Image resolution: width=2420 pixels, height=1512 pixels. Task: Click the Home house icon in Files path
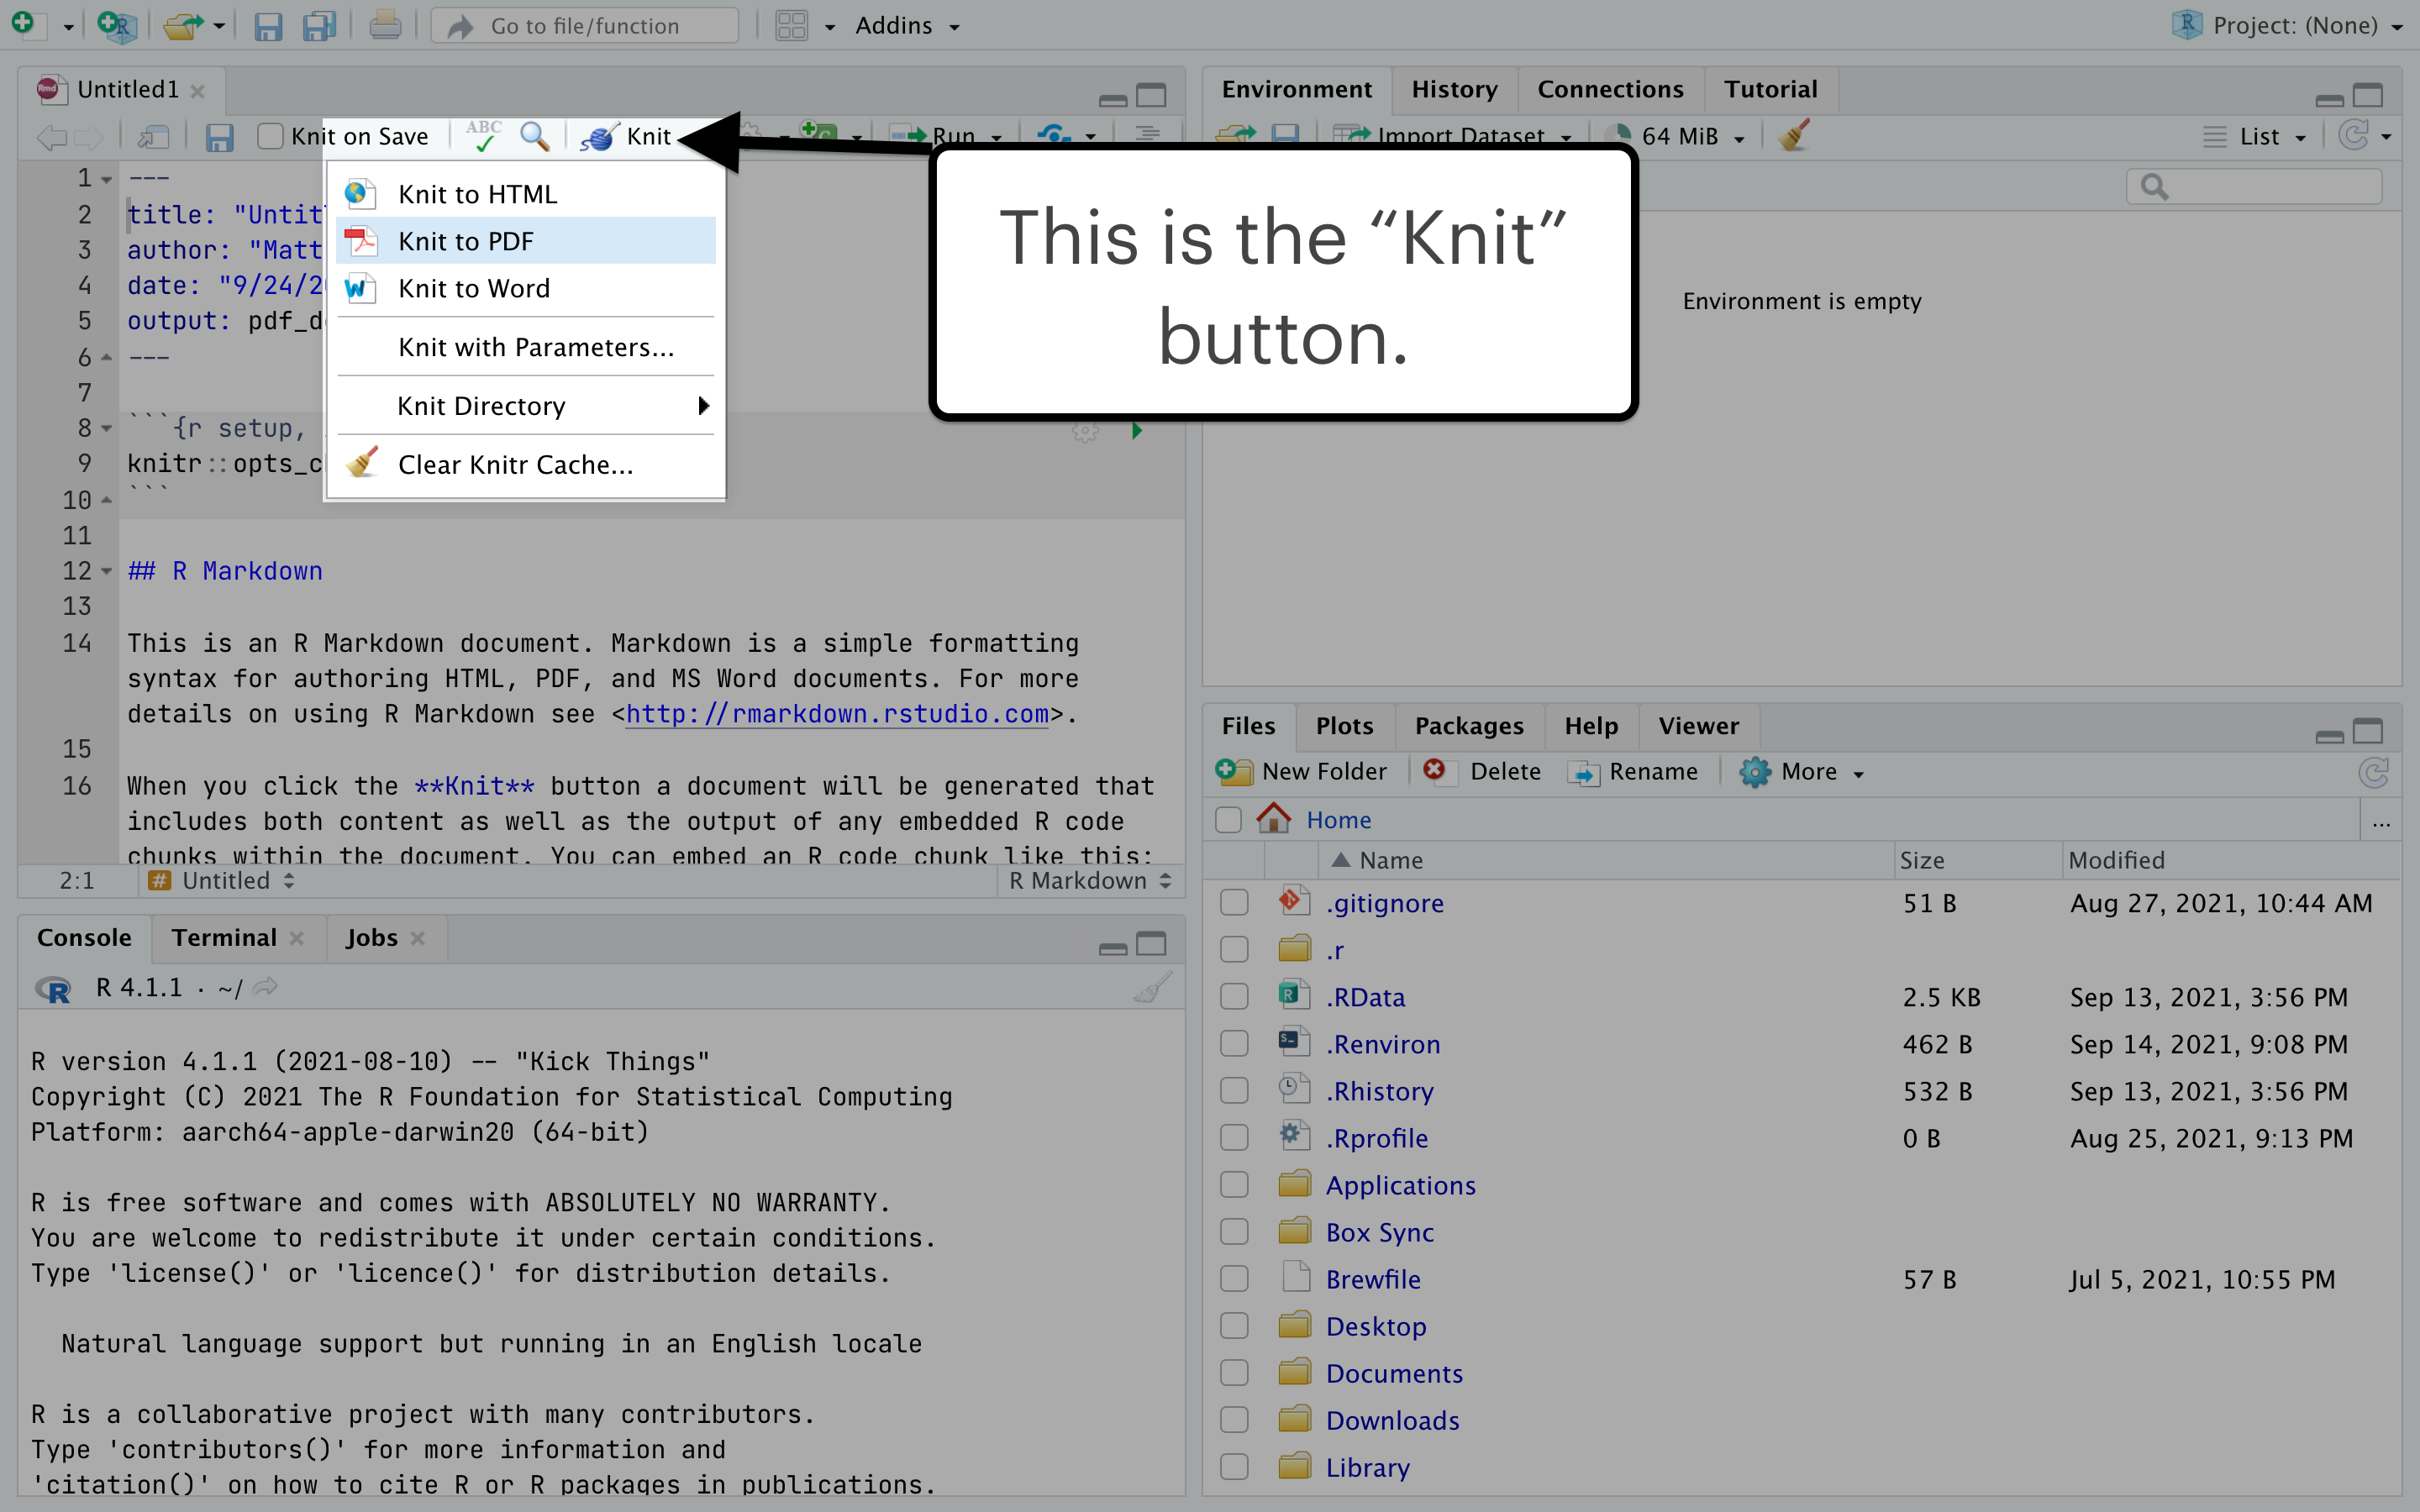(1273, 819)
